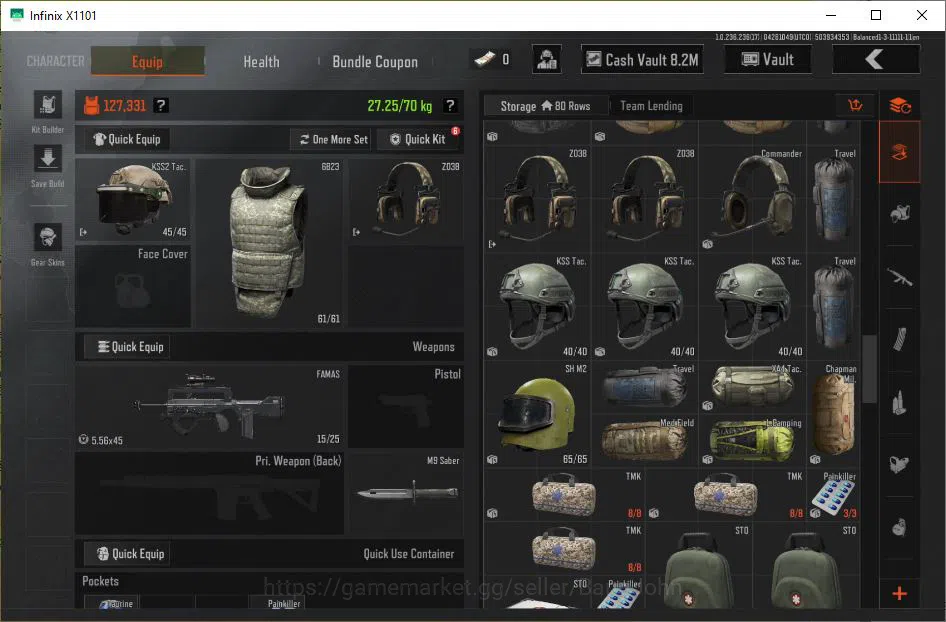This screenshot has height=622, width=946.
Task: Click Quick Equip in Weapons section
Action: click(127, 347)
